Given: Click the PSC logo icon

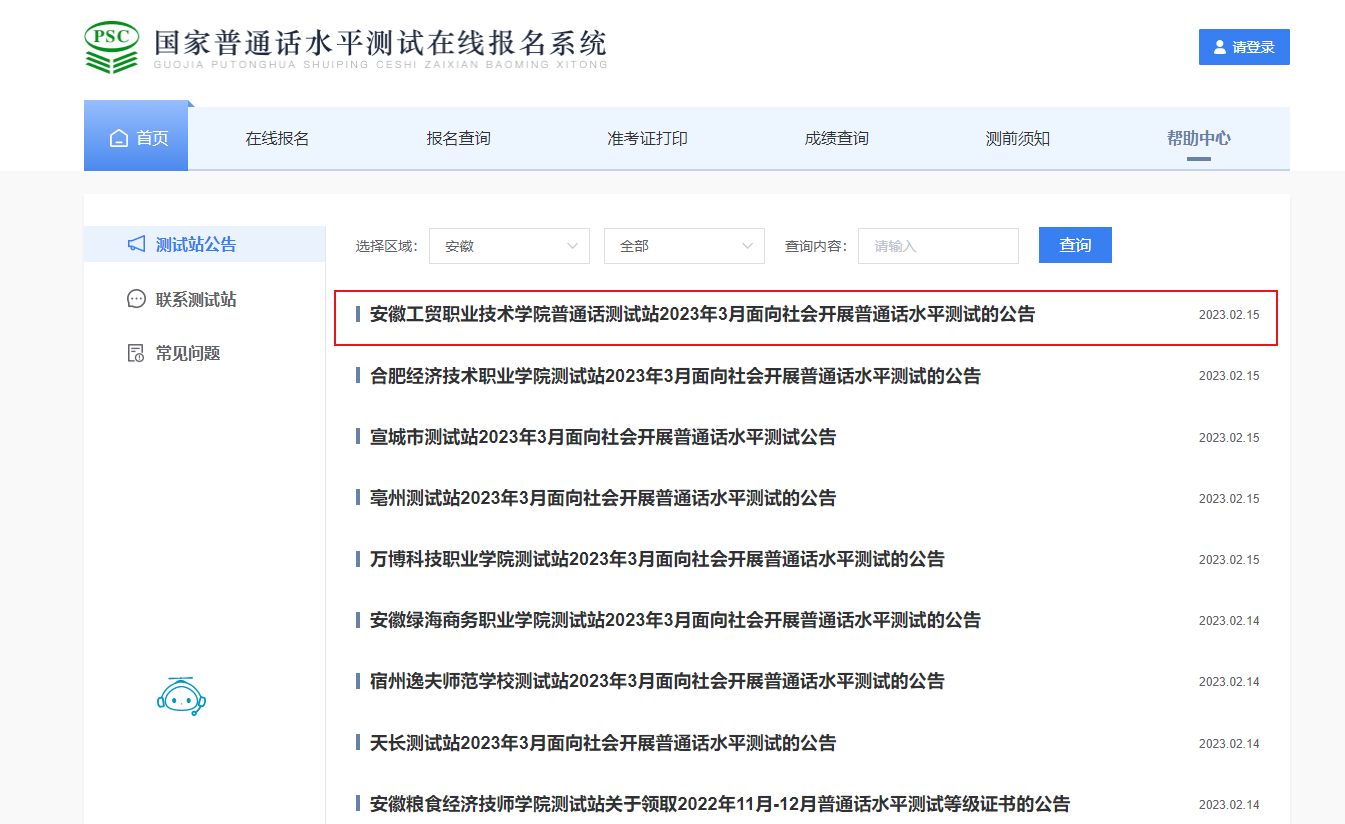Looking at the screenshot, I should [112, 46].
